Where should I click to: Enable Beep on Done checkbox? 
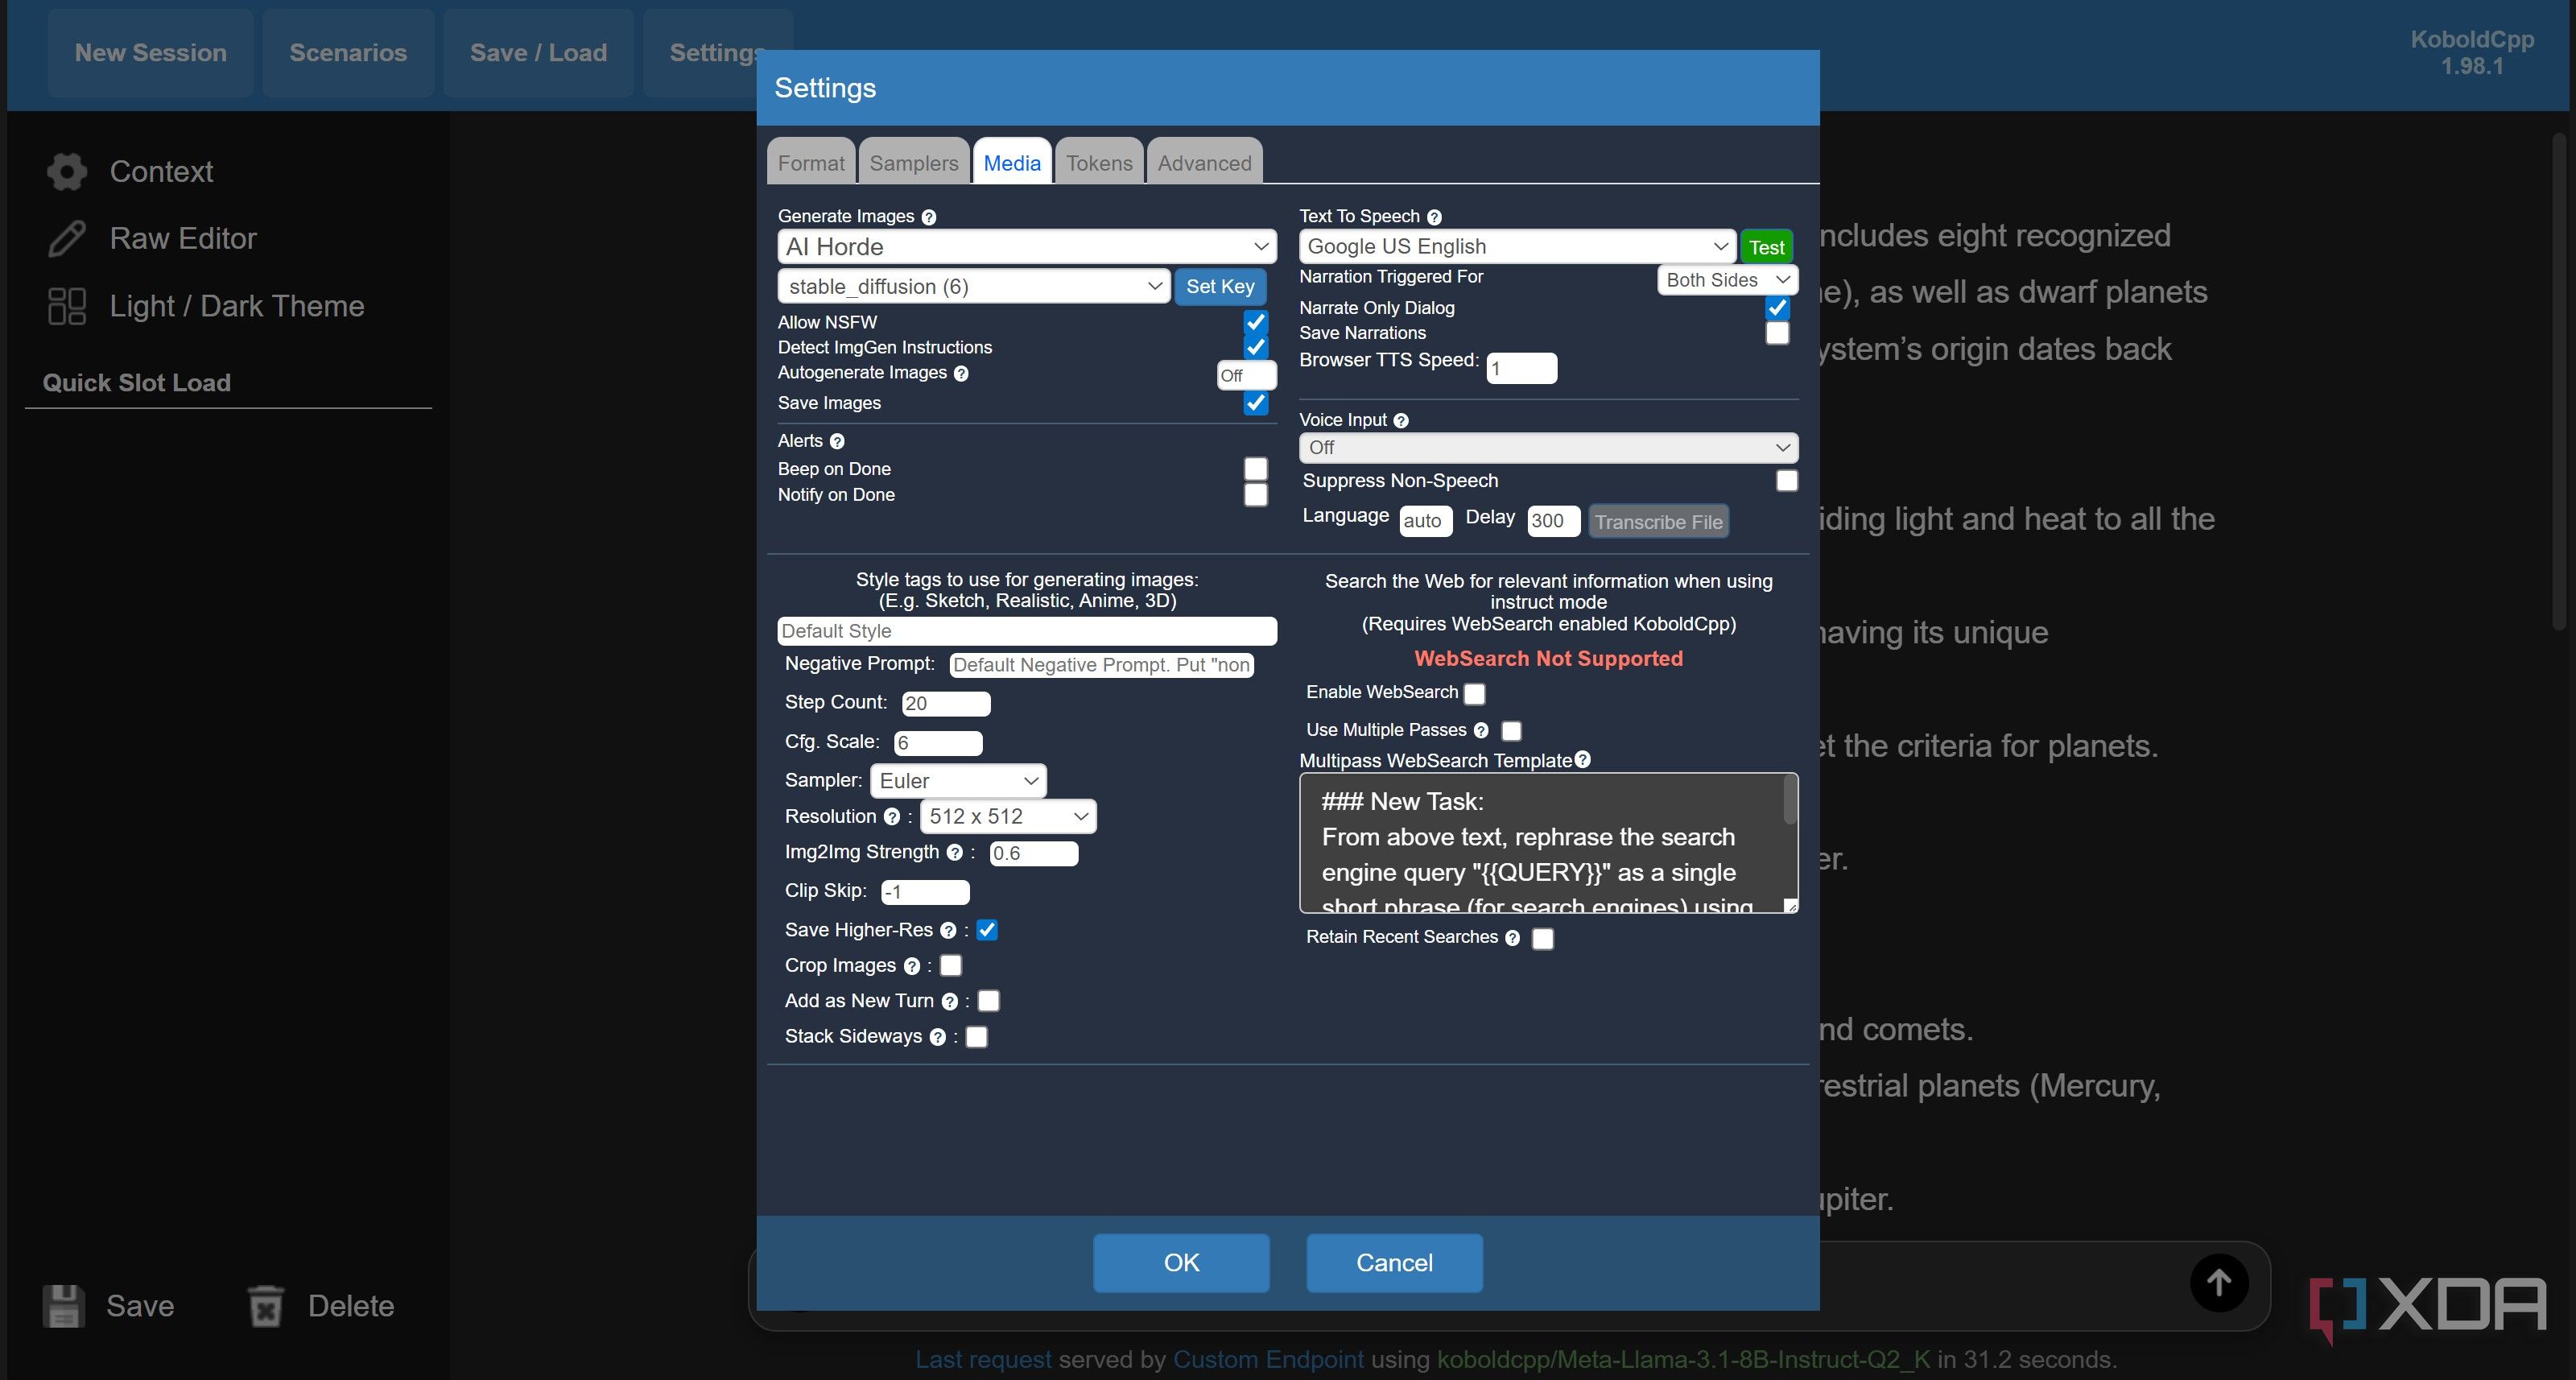pos(1255,469)
